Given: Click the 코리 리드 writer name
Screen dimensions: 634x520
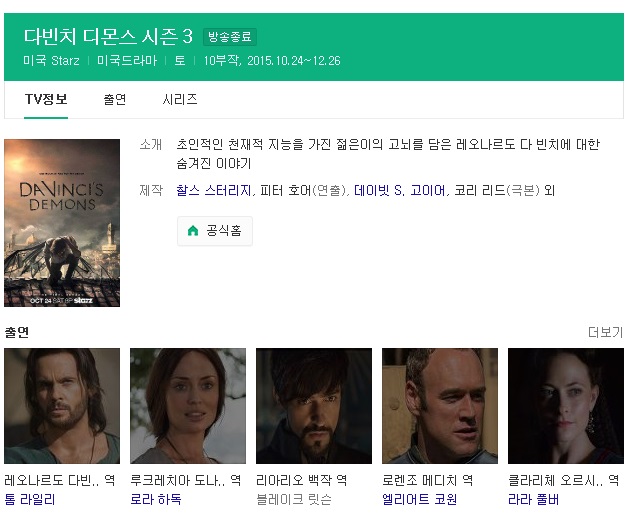Looking at the screenshot, I should pyautogui.click(x=480, y=190).
